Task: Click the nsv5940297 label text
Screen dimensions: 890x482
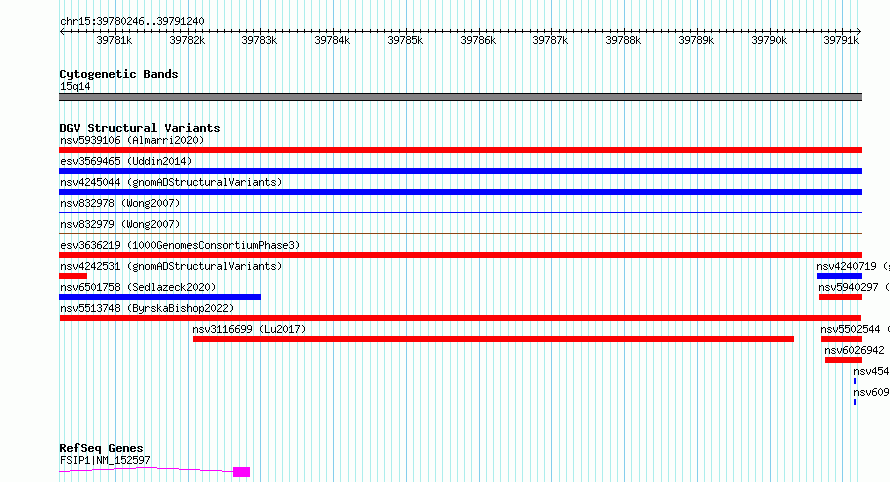Action: pyautogui.click(x=849, y=287)
